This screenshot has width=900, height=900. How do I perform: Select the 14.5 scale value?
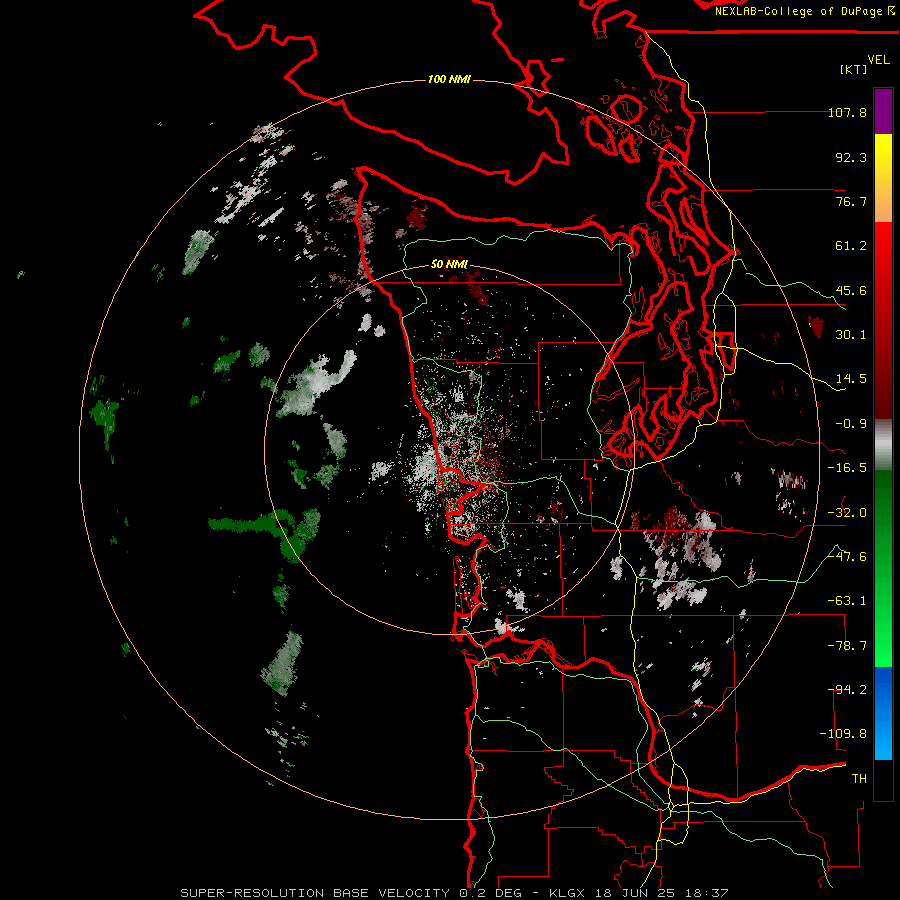(x=851, y=379)
